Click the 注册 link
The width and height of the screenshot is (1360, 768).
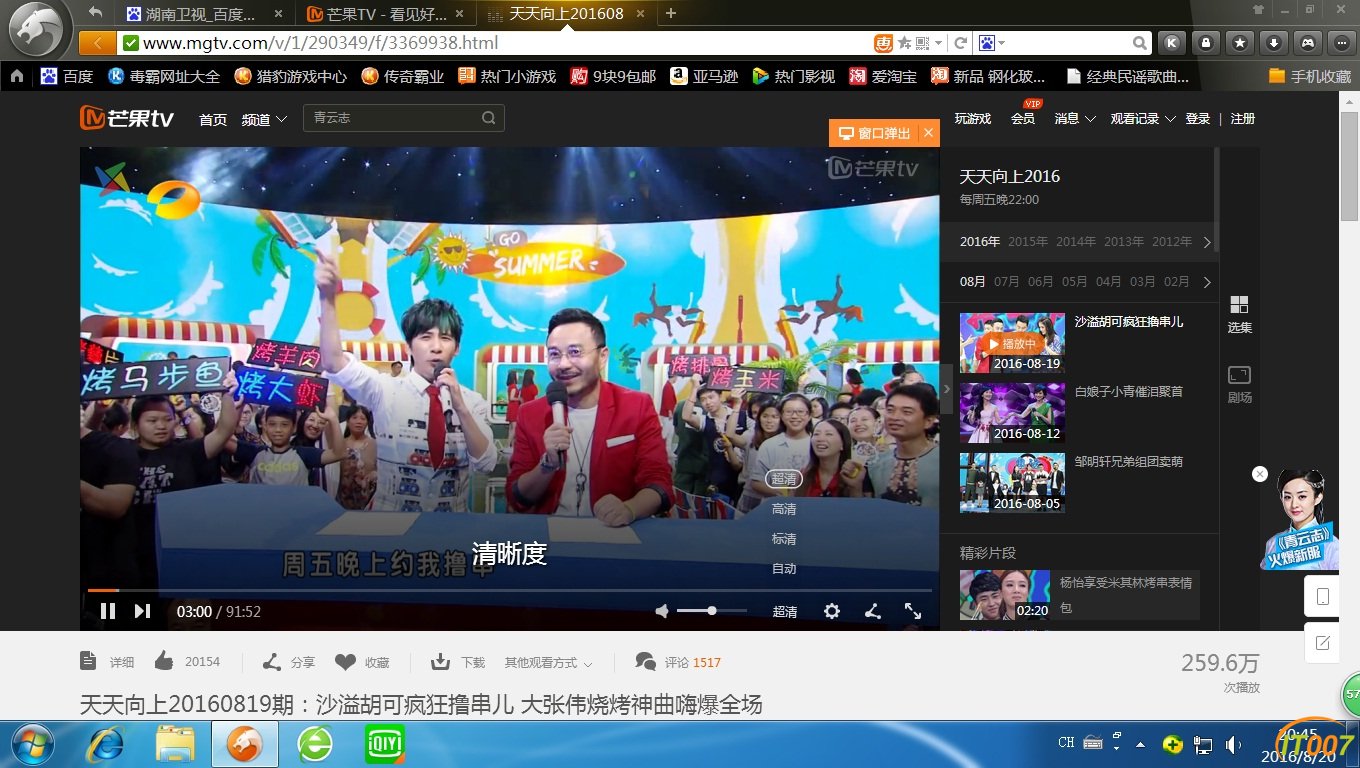pos(1243,119)
